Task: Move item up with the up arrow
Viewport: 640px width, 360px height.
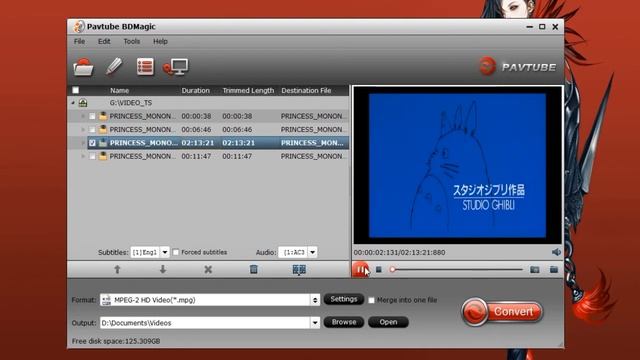Action: click(117, 269)
